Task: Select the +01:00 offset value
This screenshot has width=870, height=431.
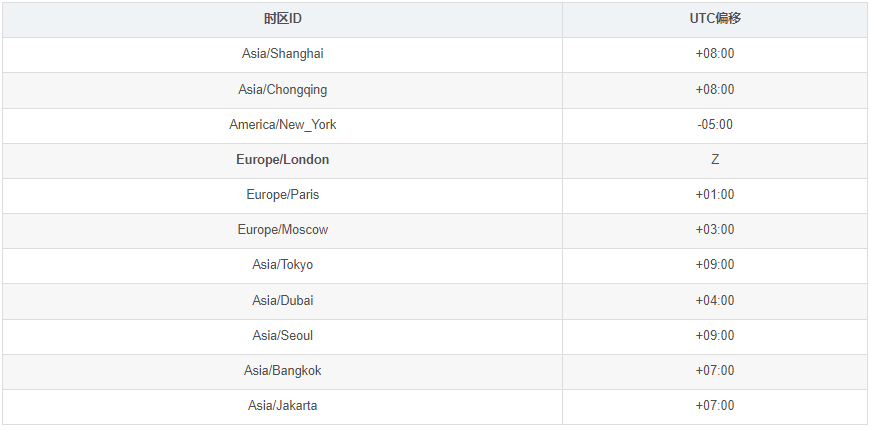Action: (715, 195)
